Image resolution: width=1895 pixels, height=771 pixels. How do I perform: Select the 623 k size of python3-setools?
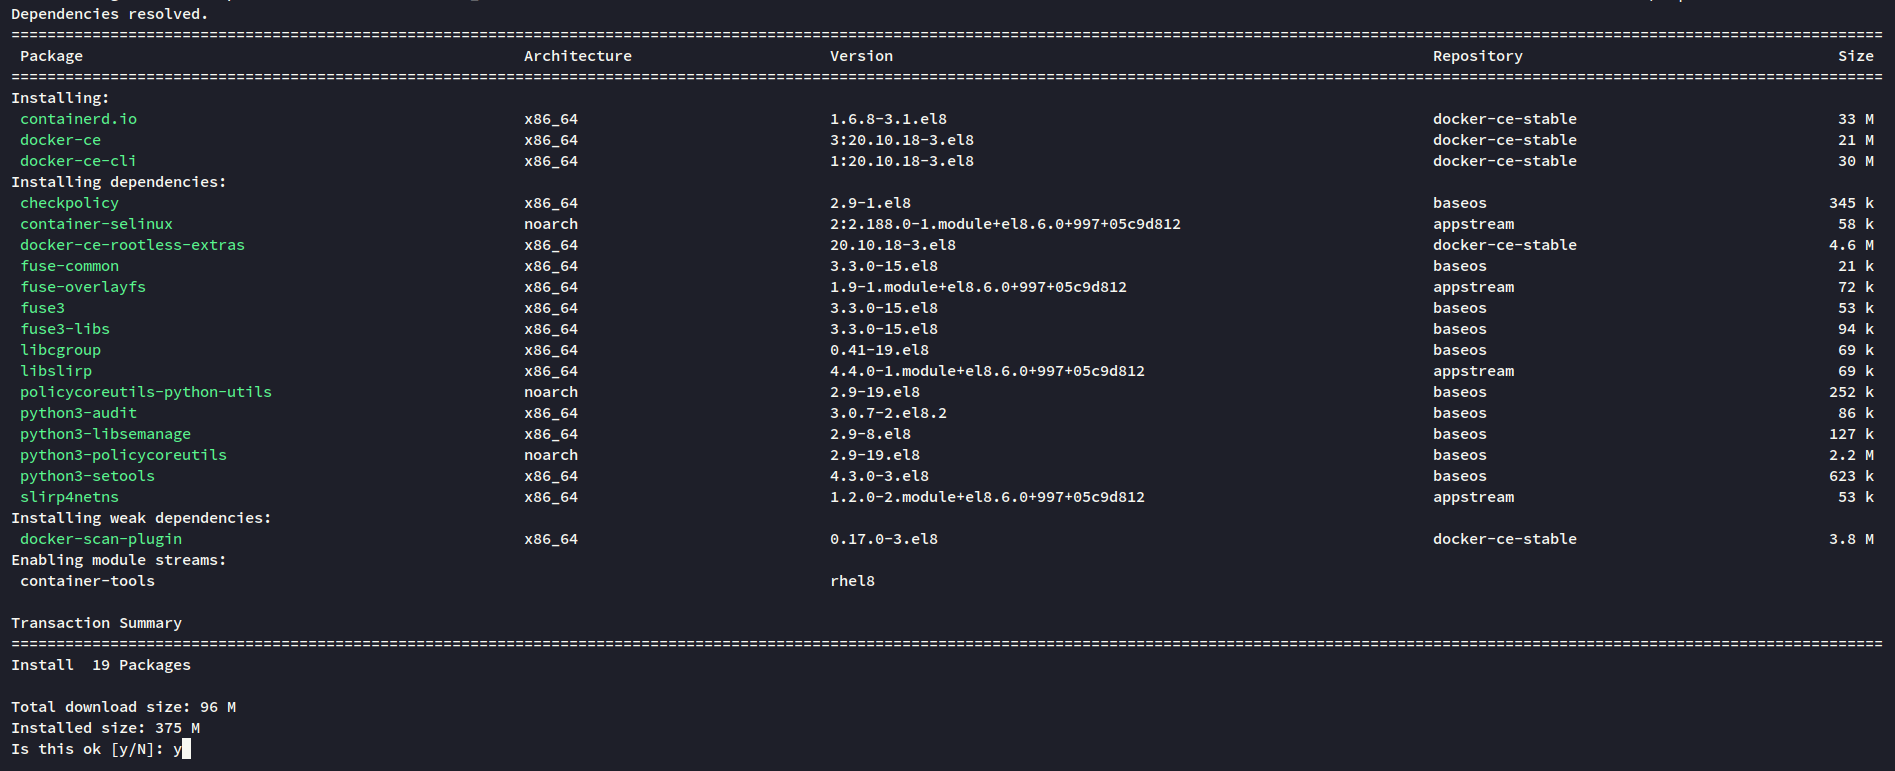[1852, 476]
